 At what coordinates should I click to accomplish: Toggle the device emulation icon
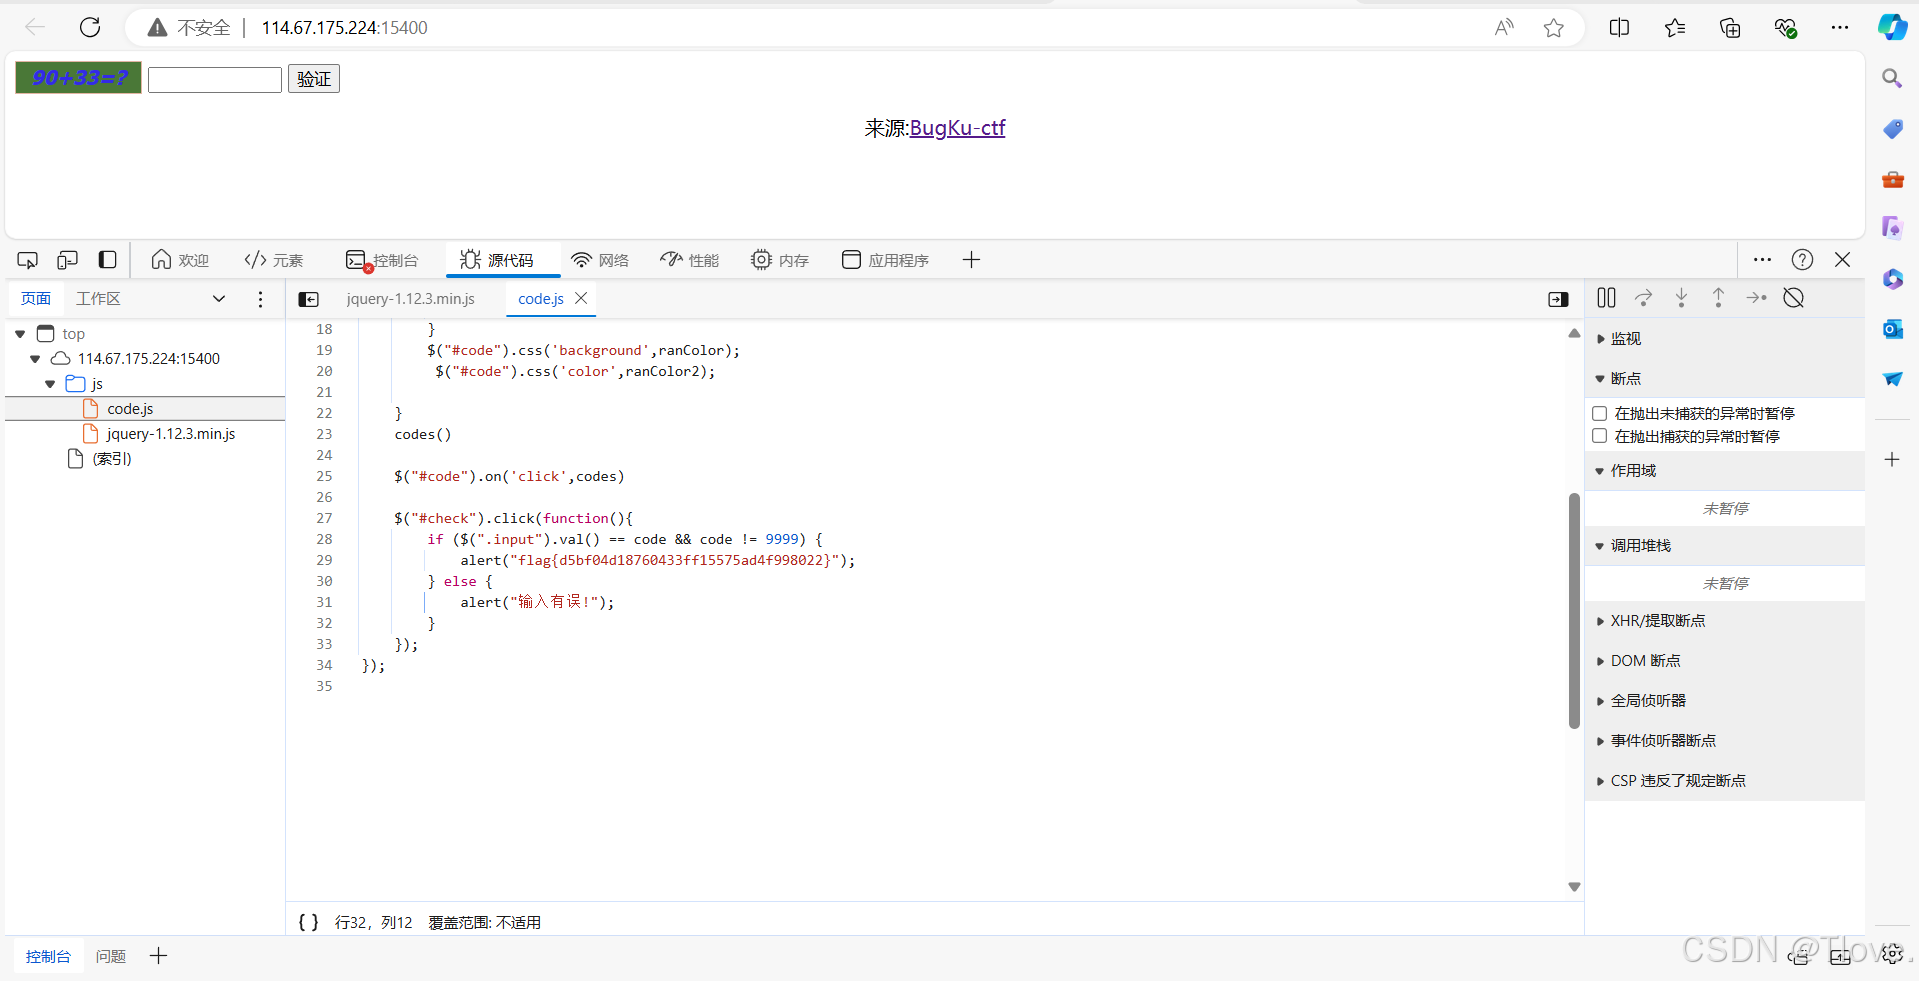pos(67,260)
